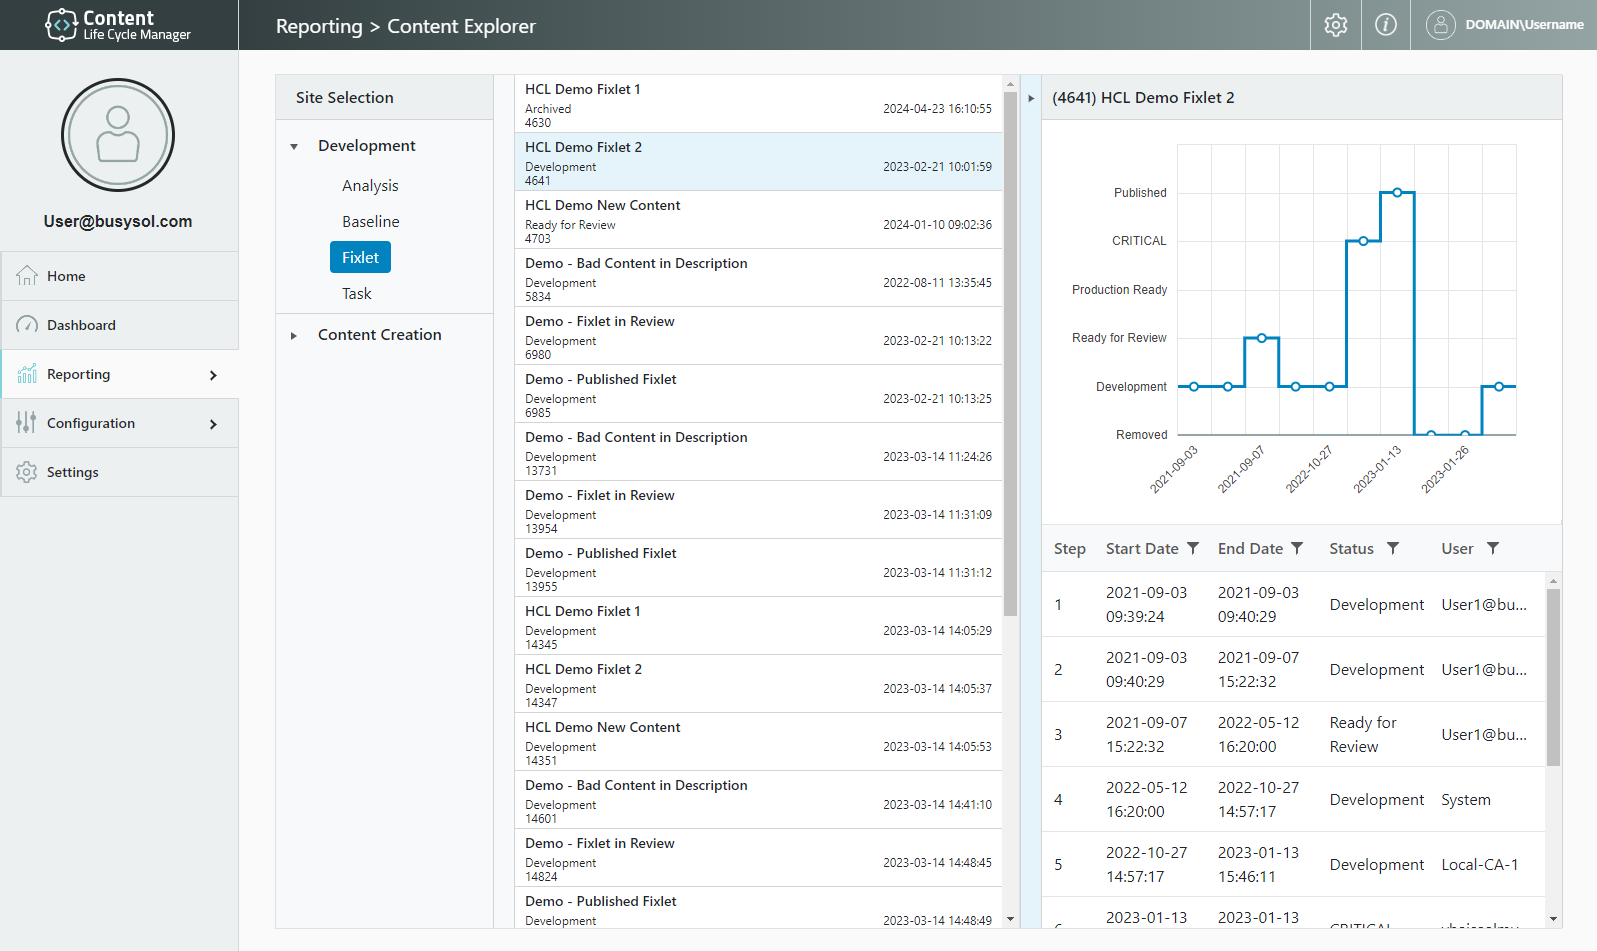The image size is (1597, 951).
Task: Select Demo - Fixlet in Review item 6980
Action: (x=758, y=336)
